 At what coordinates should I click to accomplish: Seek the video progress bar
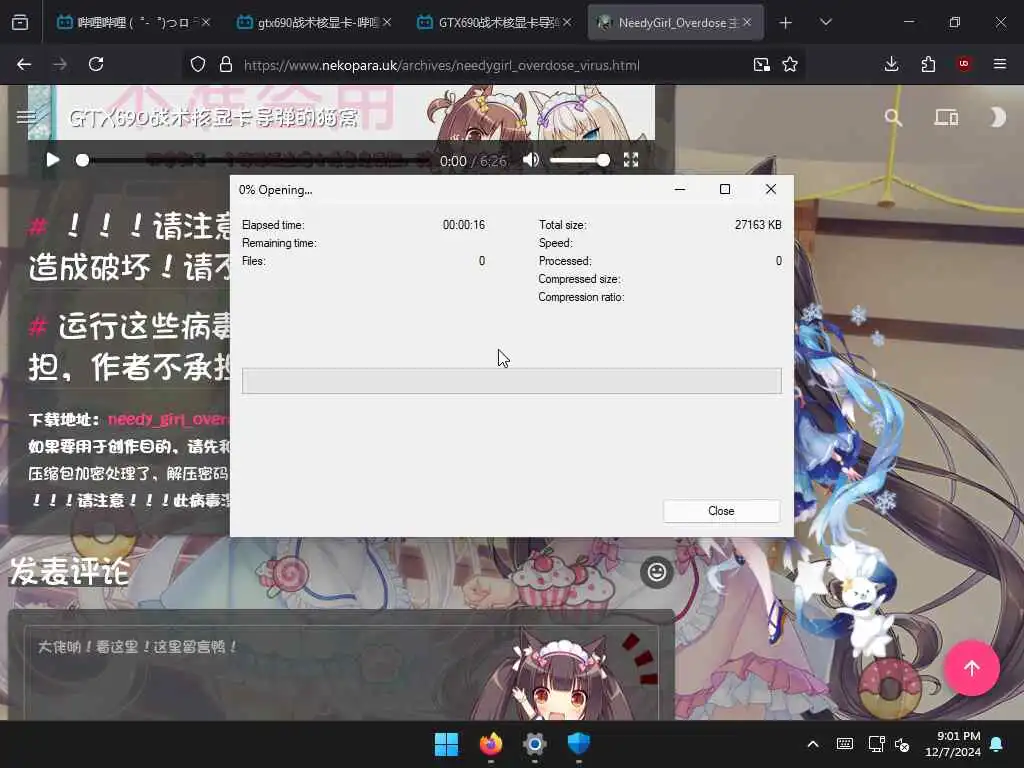(x=253, y=161)
